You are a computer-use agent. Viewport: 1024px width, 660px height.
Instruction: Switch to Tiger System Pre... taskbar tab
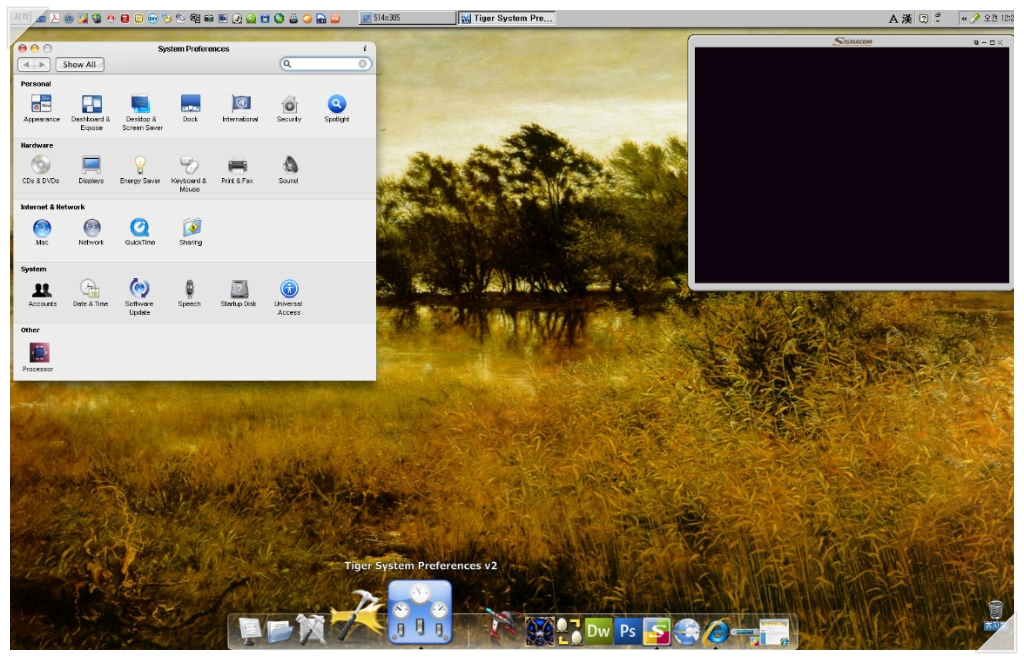coord(507,18)
